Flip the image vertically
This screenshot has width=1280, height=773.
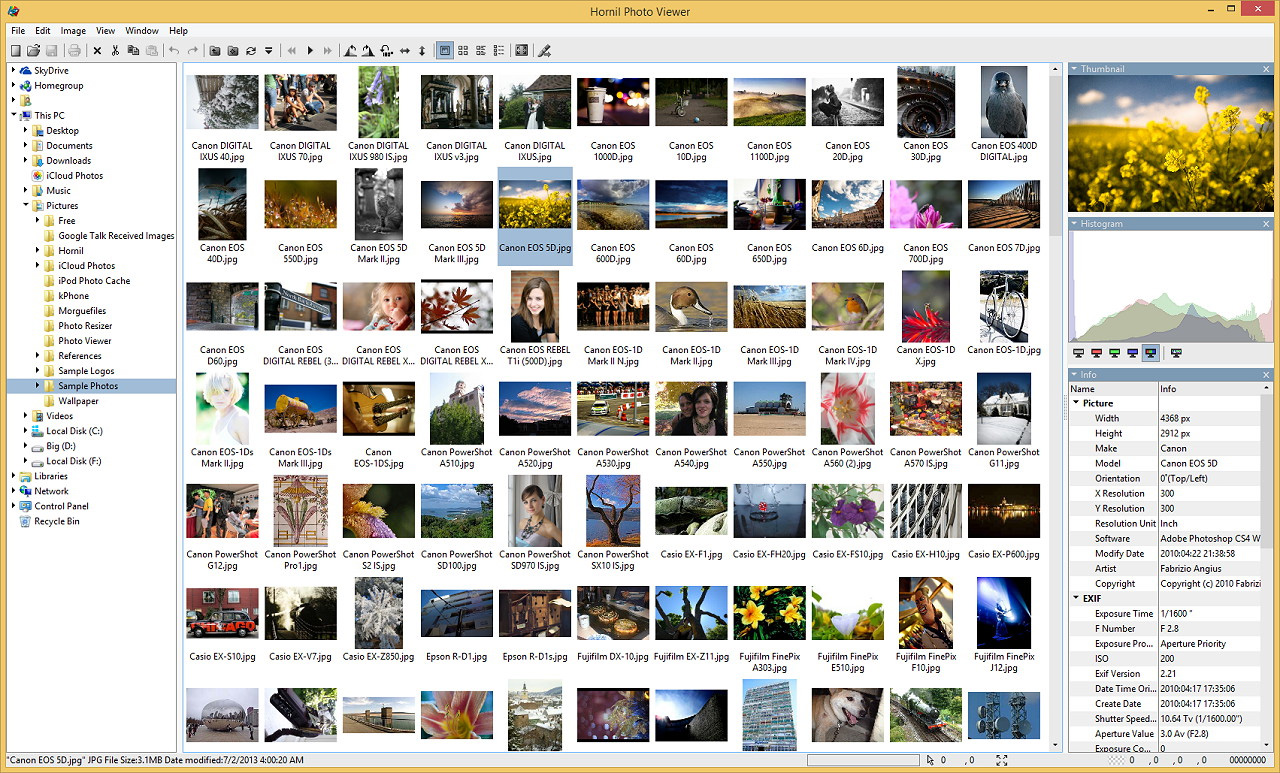pyautogui.click(x=422, y=50)
